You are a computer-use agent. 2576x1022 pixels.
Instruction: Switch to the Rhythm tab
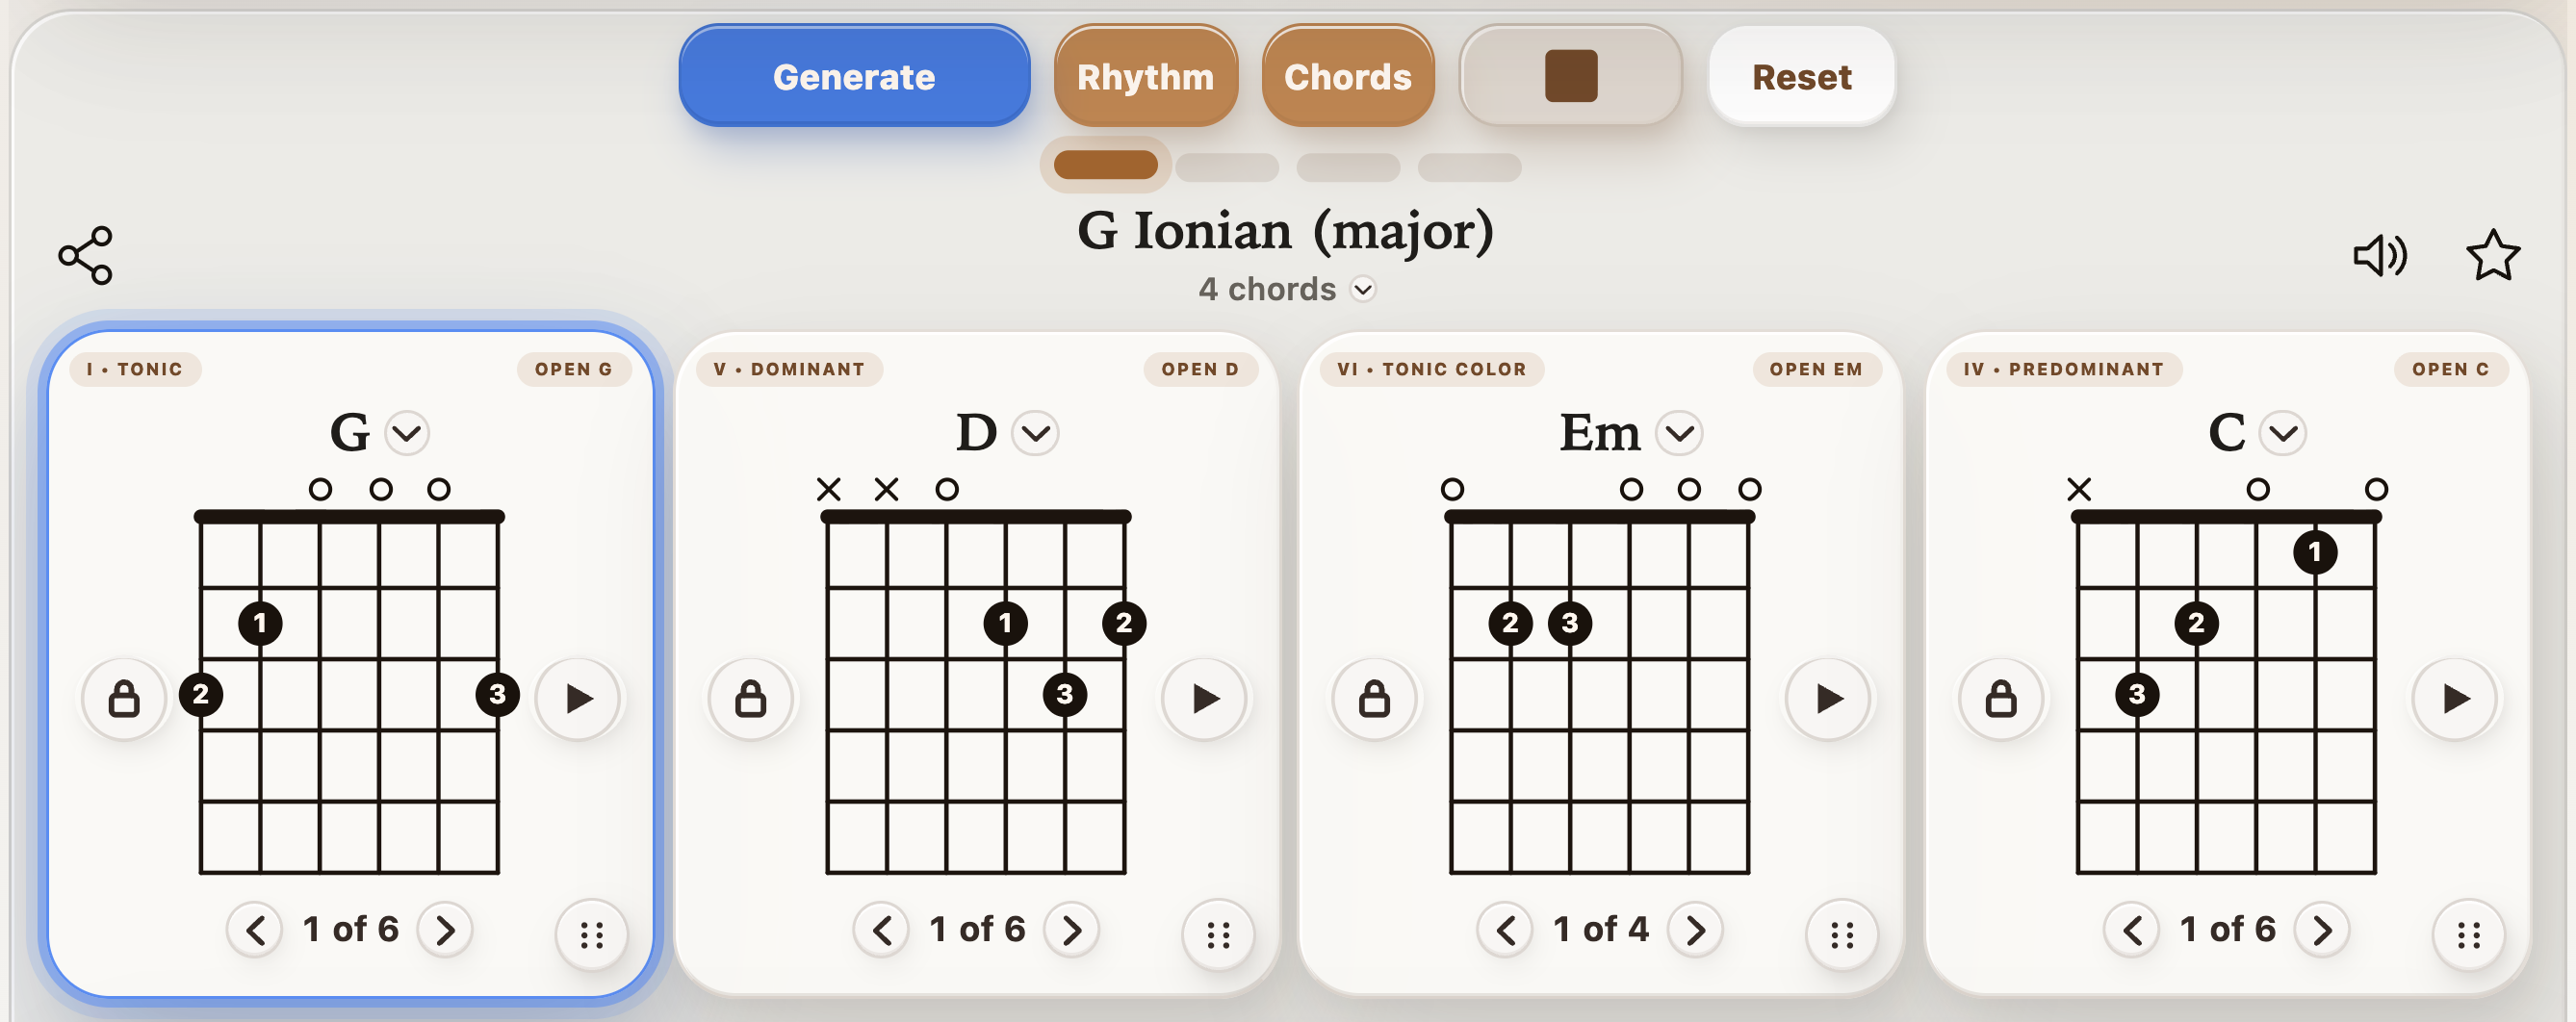[1146, 76]
